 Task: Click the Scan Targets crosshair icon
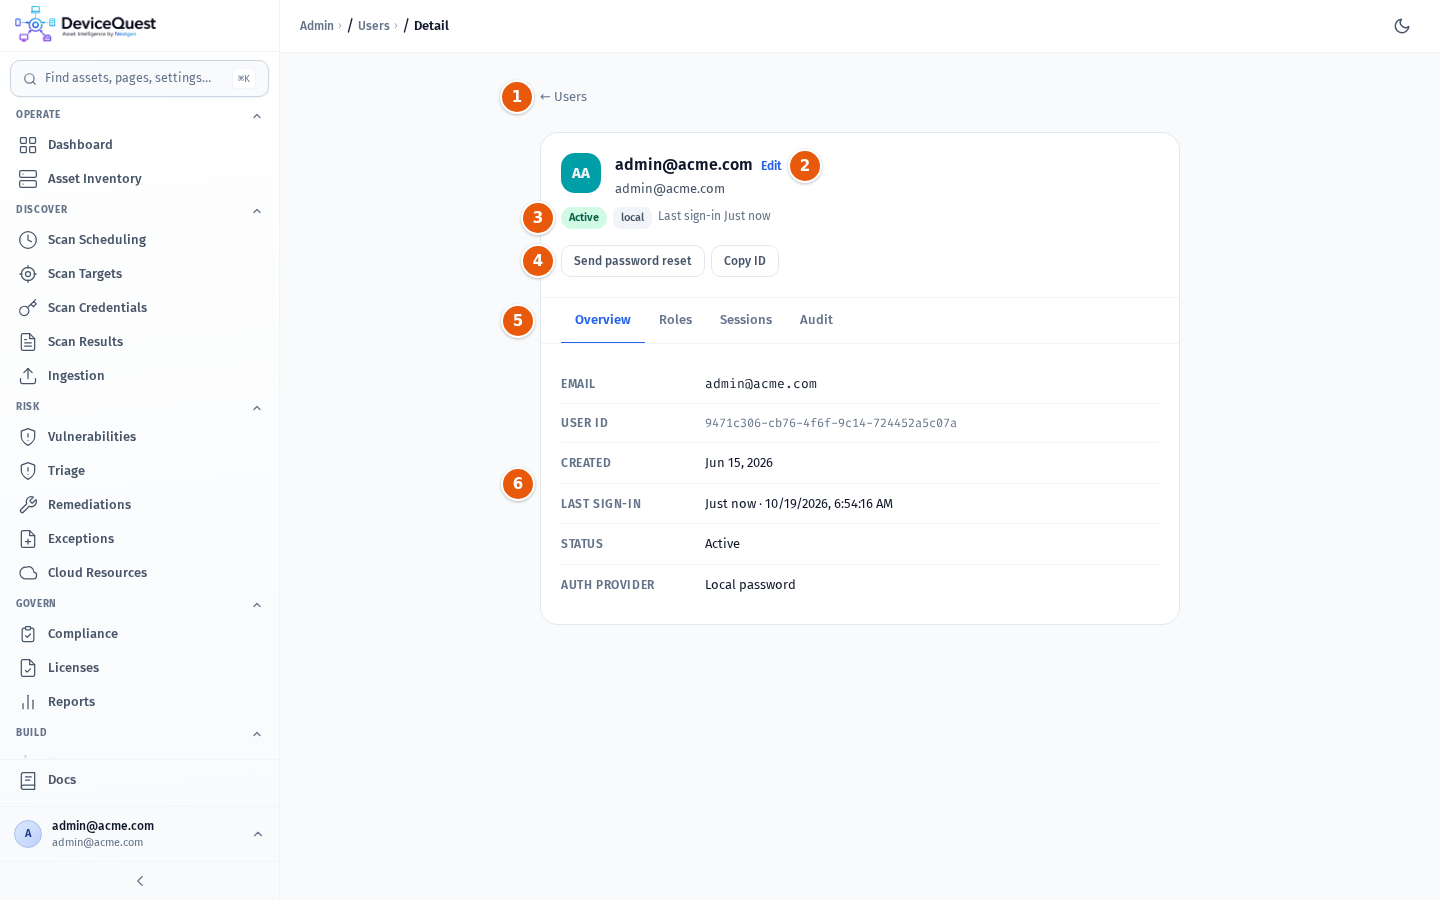tap(28, 274)
